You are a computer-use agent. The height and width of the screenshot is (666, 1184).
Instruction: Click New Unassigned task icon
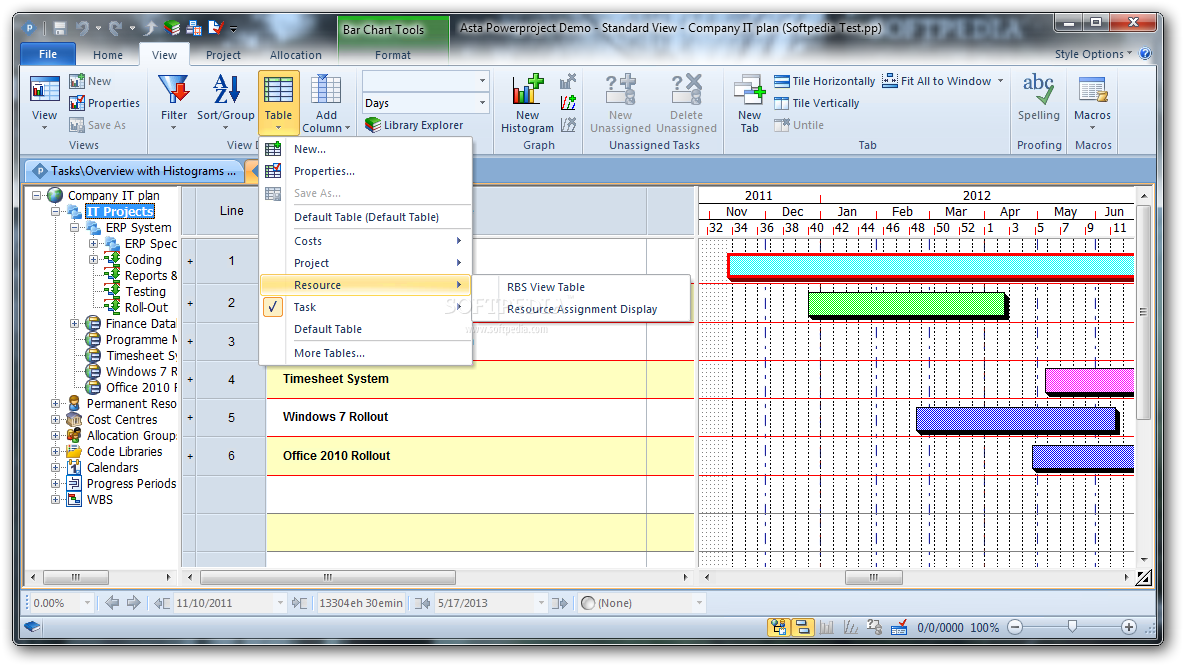[x=621, y=91]
